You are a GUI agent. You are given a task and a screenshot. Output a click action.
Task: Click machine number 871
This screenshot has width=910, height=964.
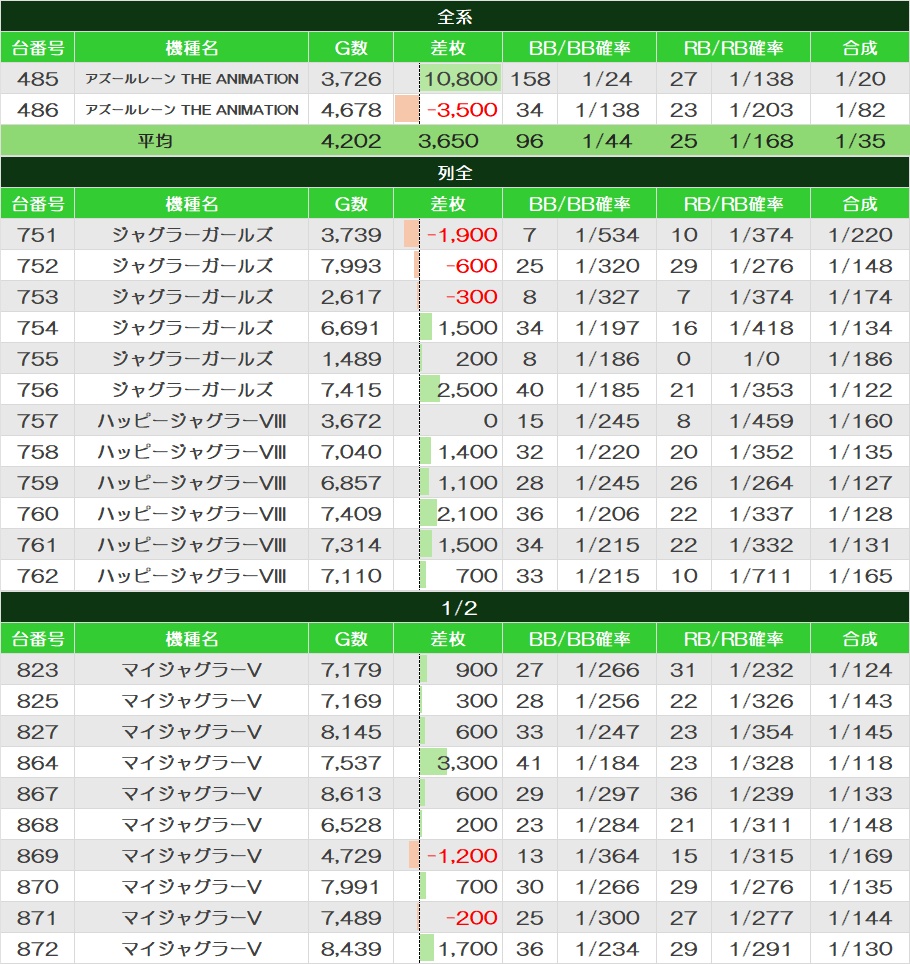click(38, 917)
